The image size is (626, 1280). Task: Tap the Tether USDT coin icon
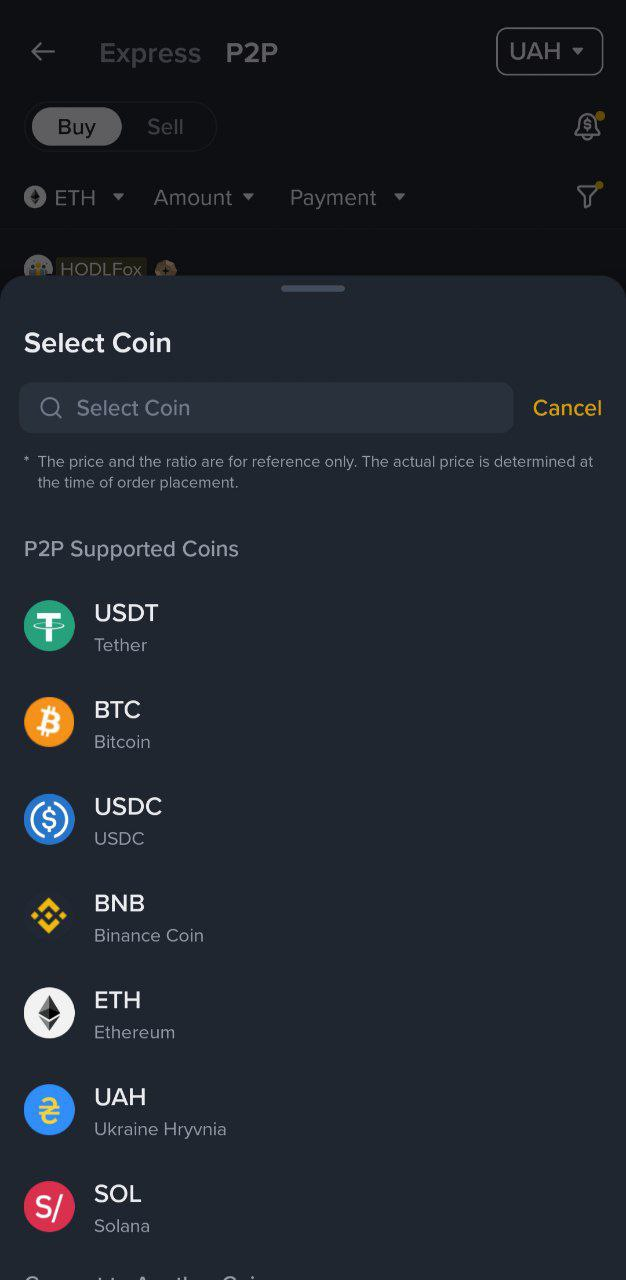pyautogui.click(x=49, y=626)
